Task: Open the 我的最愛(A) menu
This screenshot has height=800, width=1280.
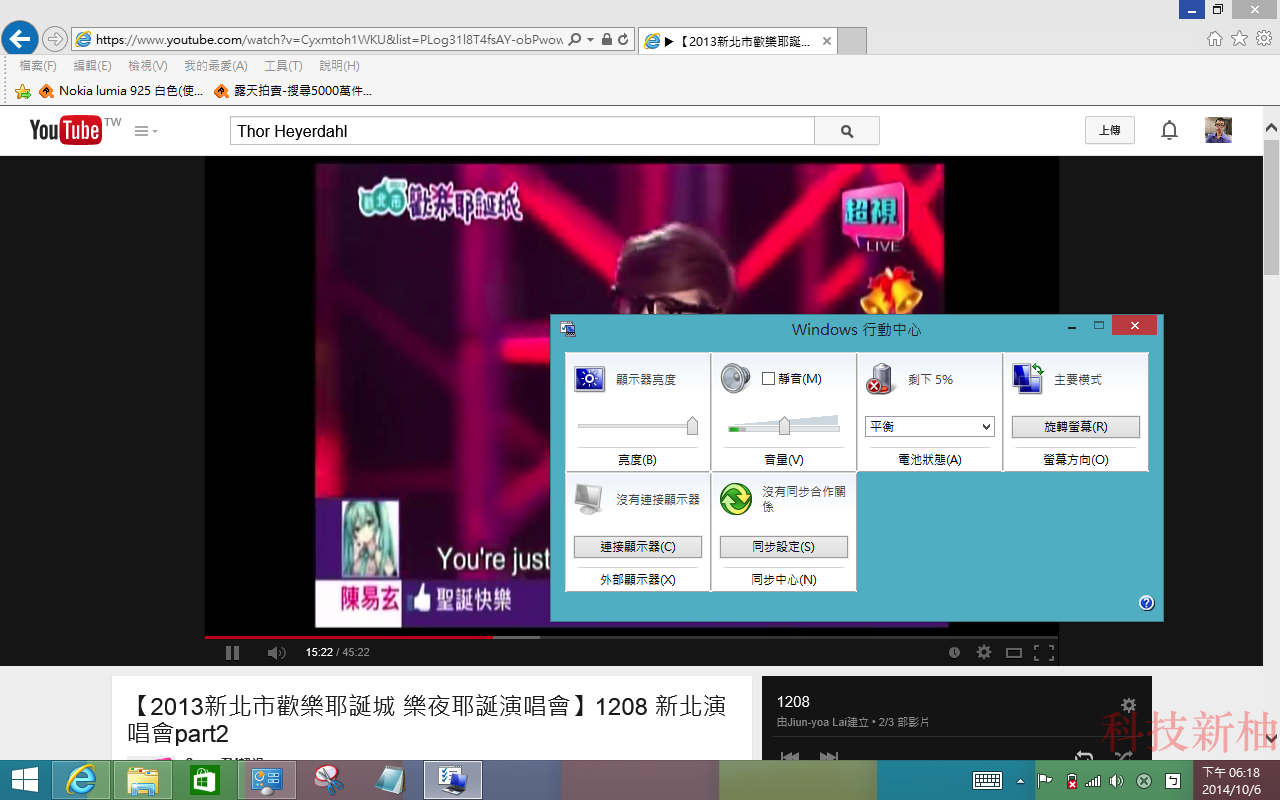Action: pos(215,66)
